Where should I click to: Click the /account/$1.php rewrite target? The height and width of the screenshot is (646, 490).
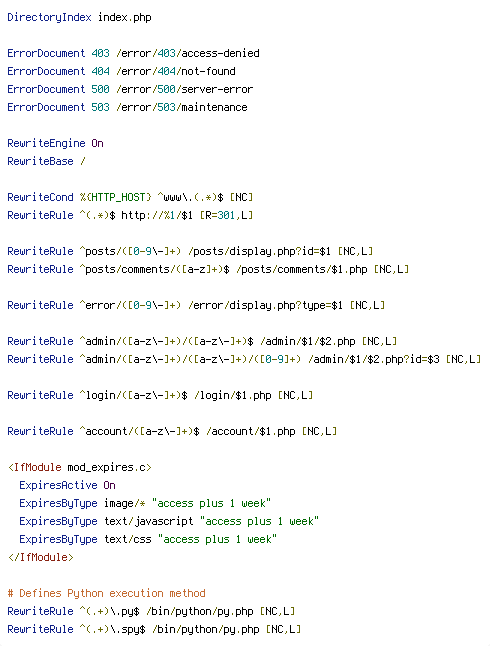[x=251, y=431]
